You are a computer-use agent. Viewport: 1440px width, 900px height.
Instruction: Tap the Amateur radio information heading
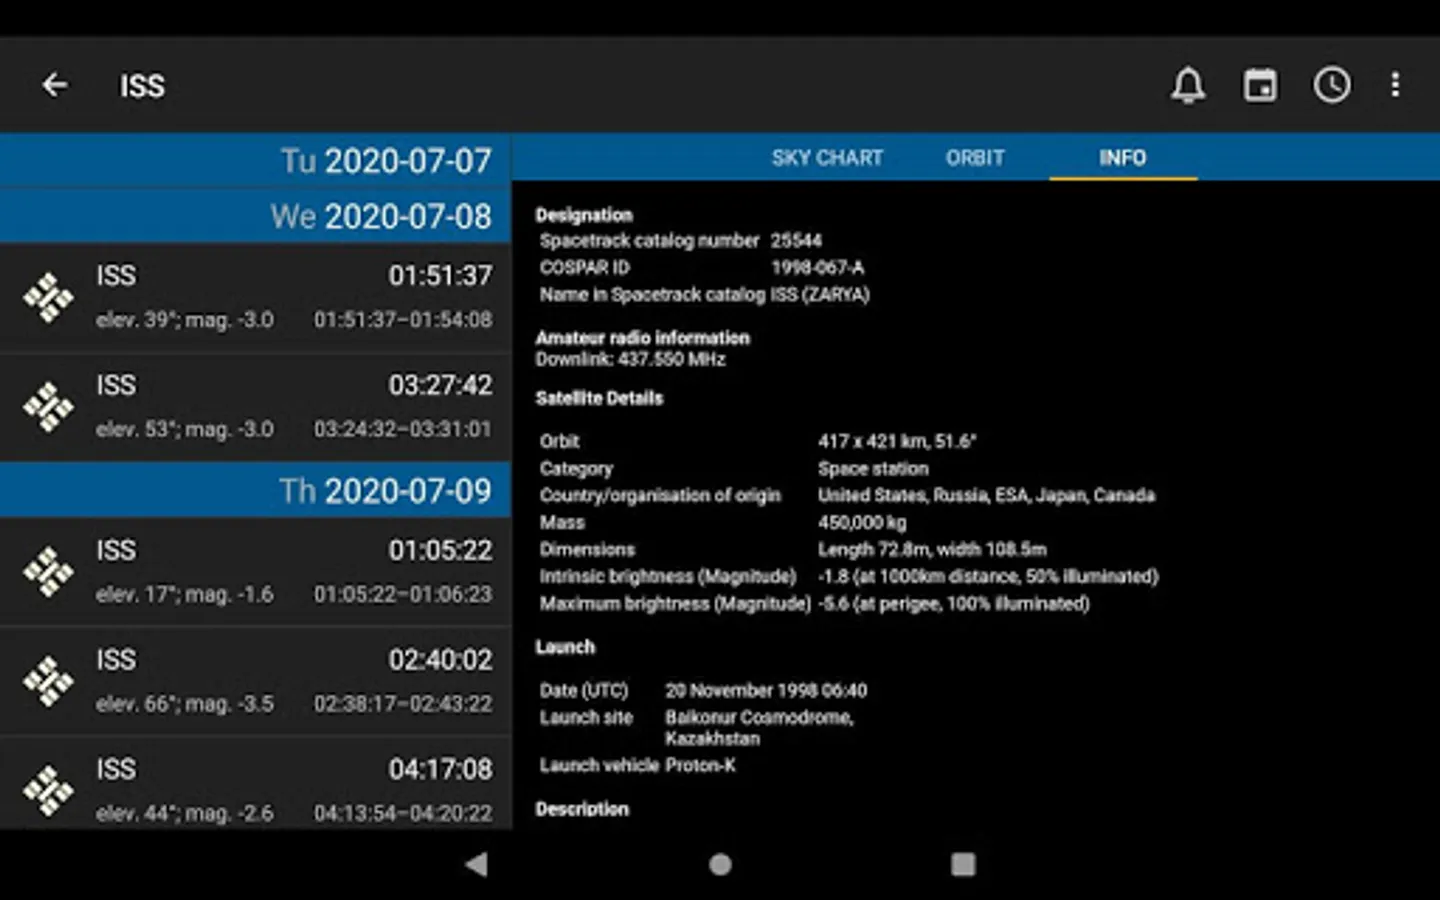pyautogui.click(x=642, y=337)
